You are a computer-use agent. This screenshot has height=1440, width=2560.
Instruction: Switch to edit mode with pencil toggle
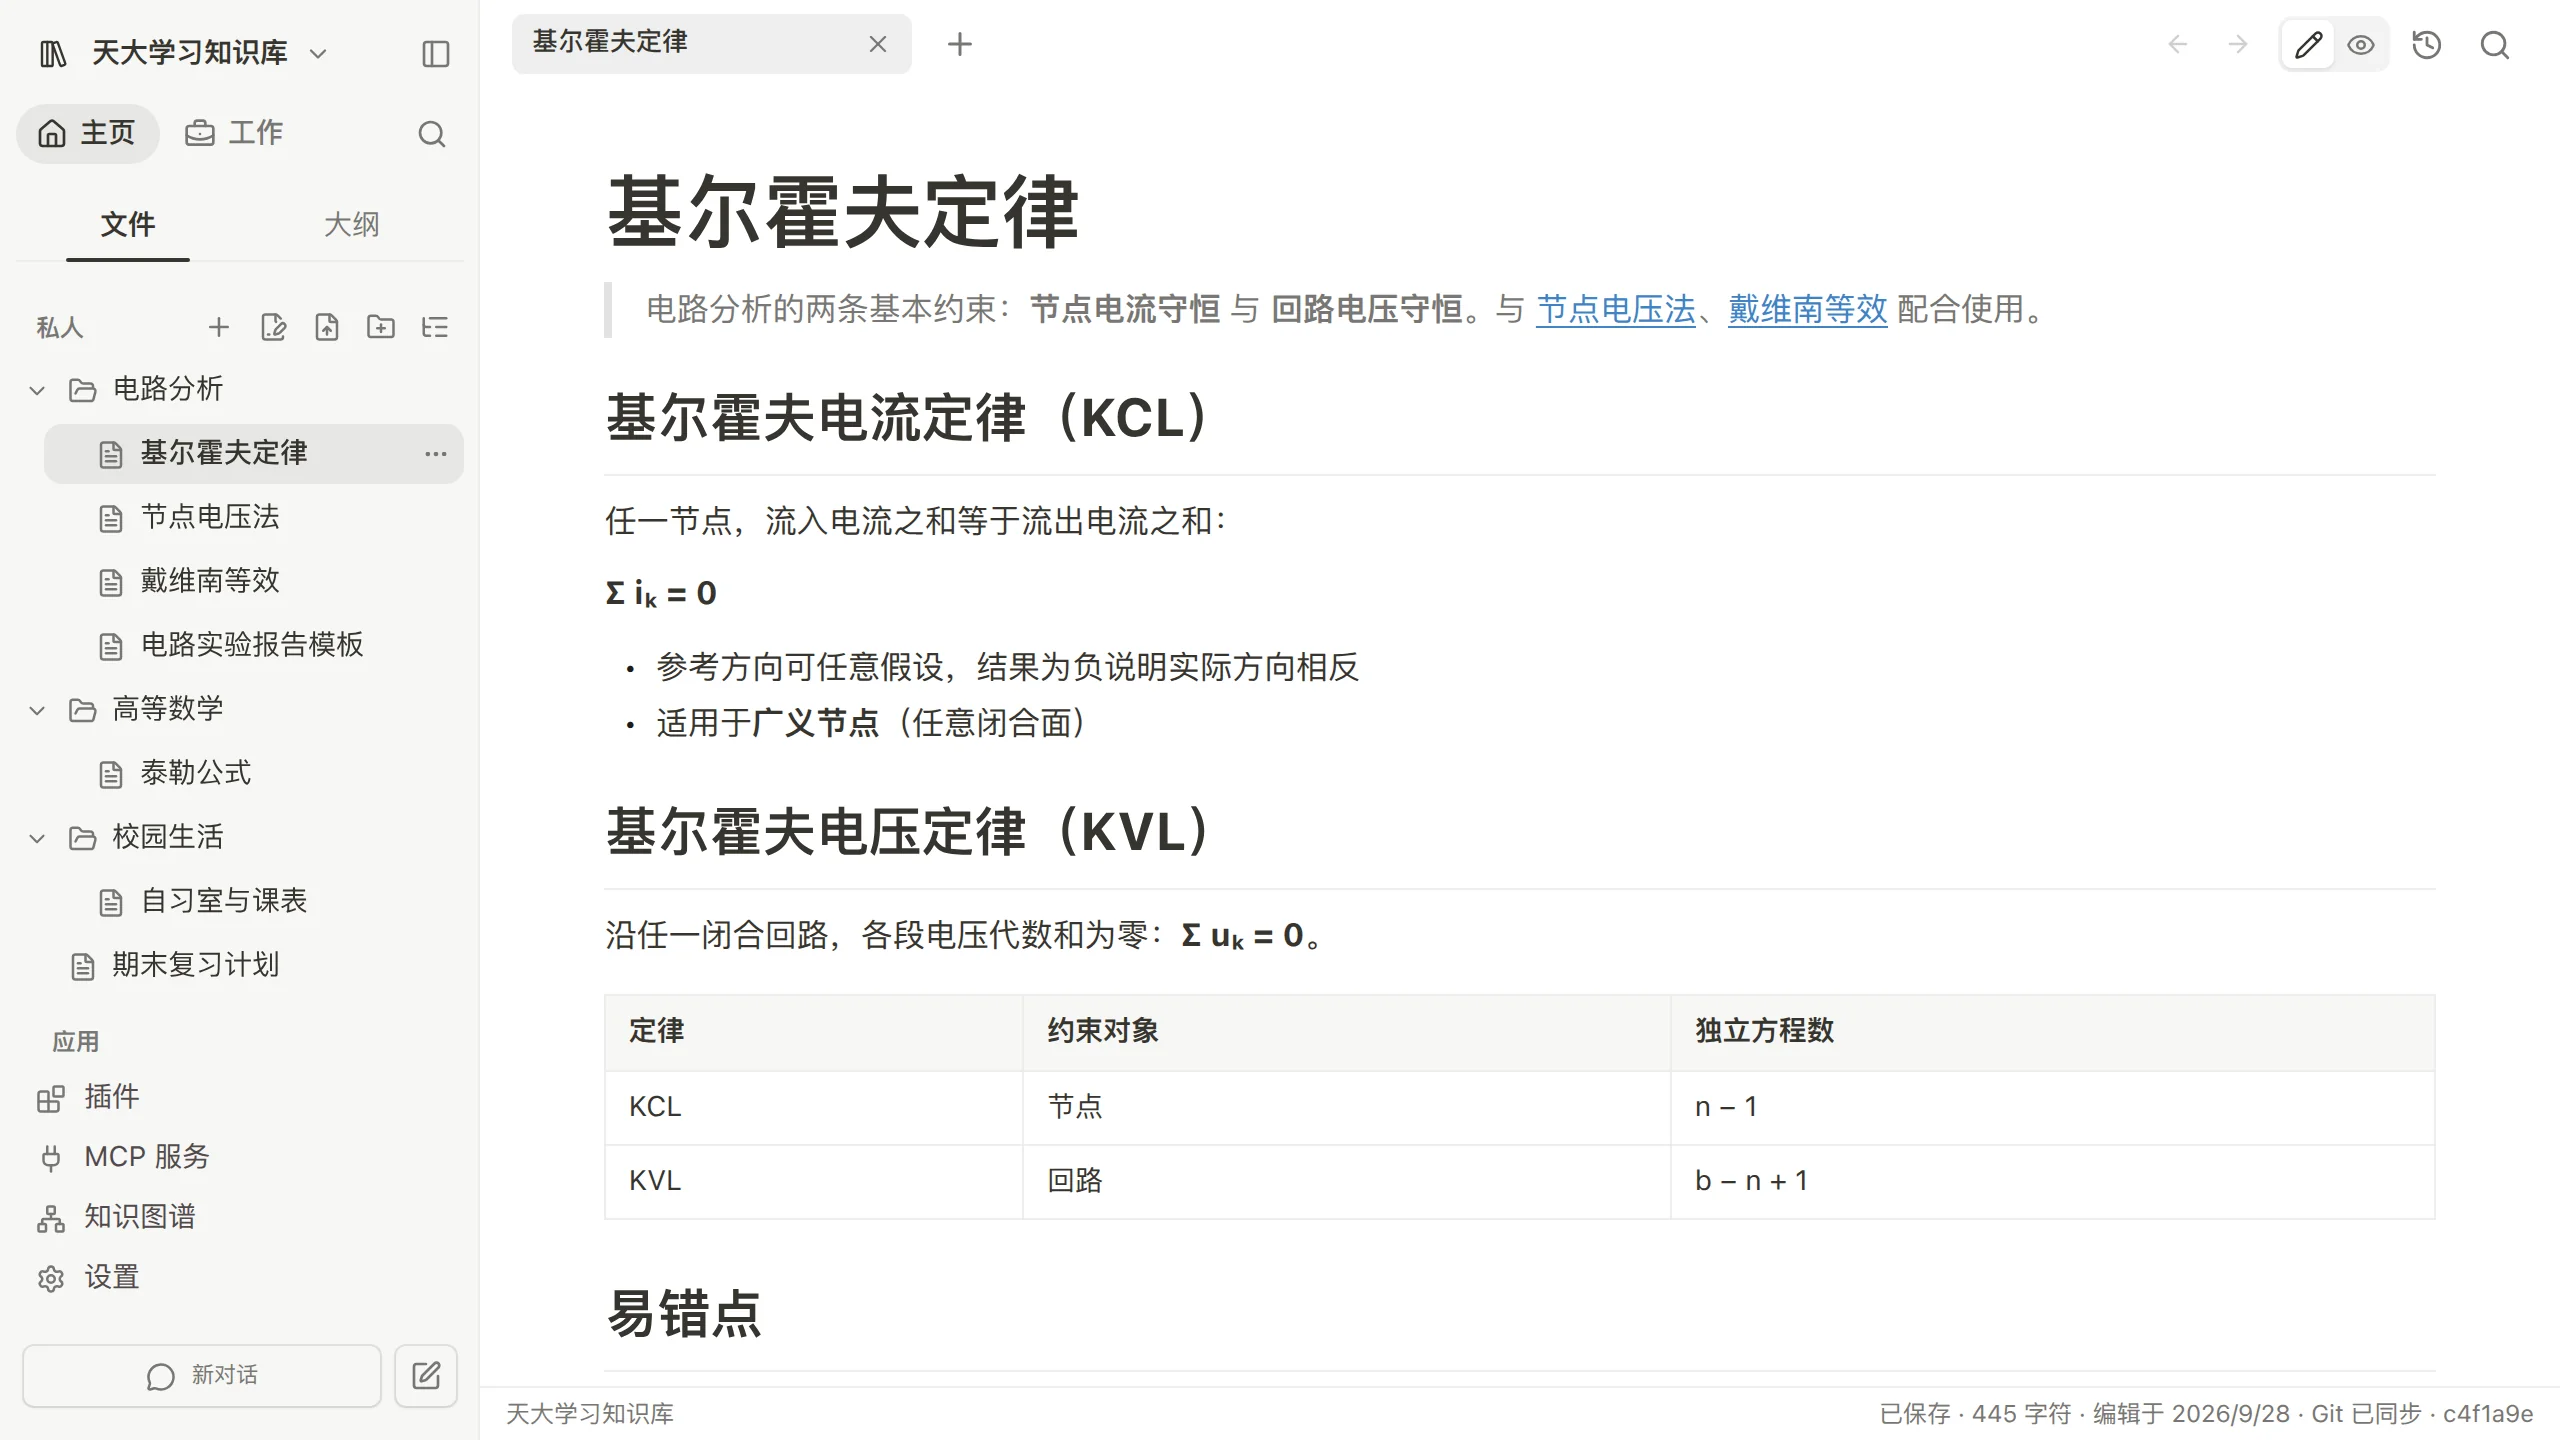[2308, 45]
